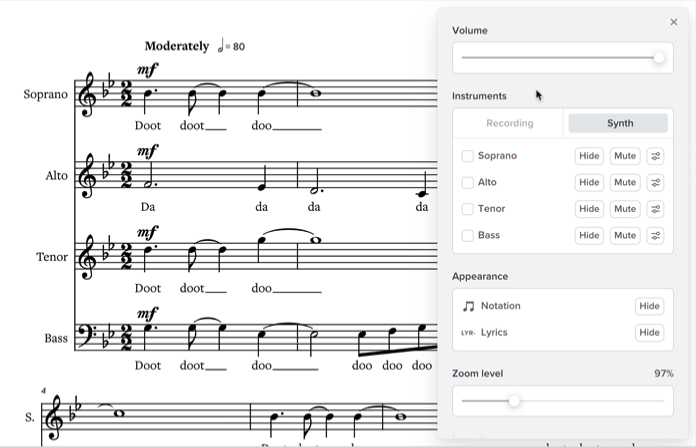Hide the Notation display
The width and height of the screenshot is (696, 448).
[x=649, y=306]
